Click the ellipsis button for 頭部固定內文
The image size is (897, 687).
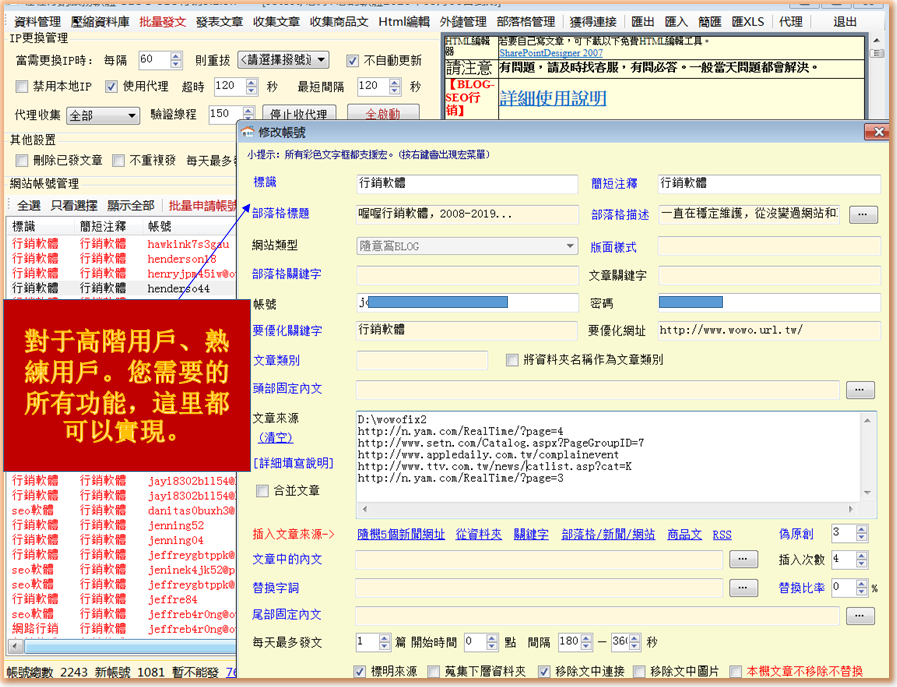click(x=860, y=390)
